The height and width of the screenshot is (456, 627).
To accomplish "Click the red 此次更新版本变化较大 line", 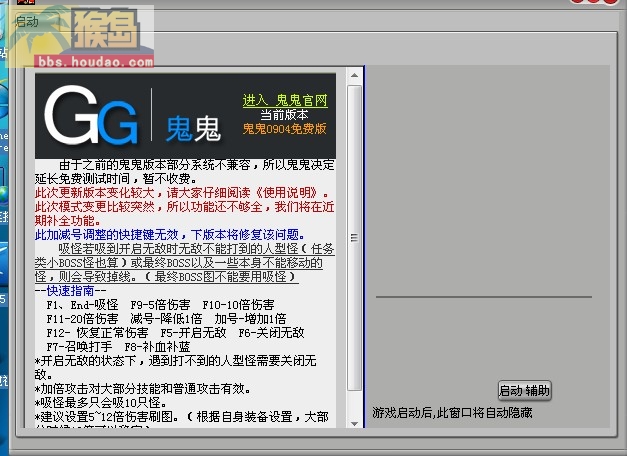I will tap(182, 192).
